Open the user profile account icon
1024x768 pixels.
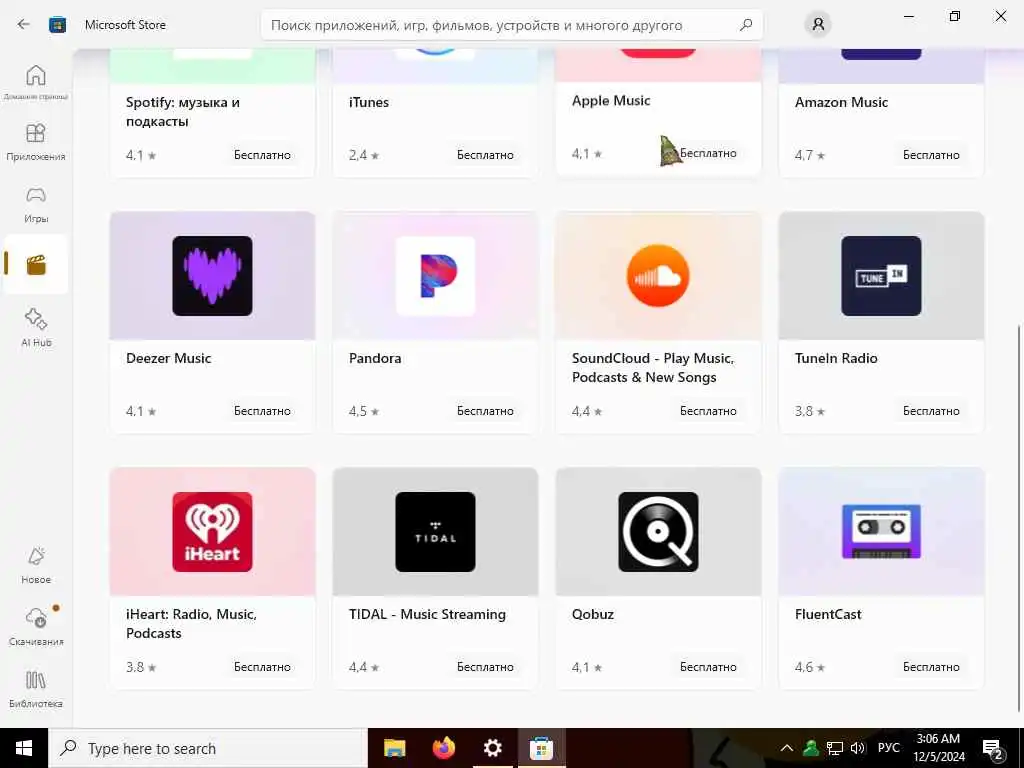818,25
